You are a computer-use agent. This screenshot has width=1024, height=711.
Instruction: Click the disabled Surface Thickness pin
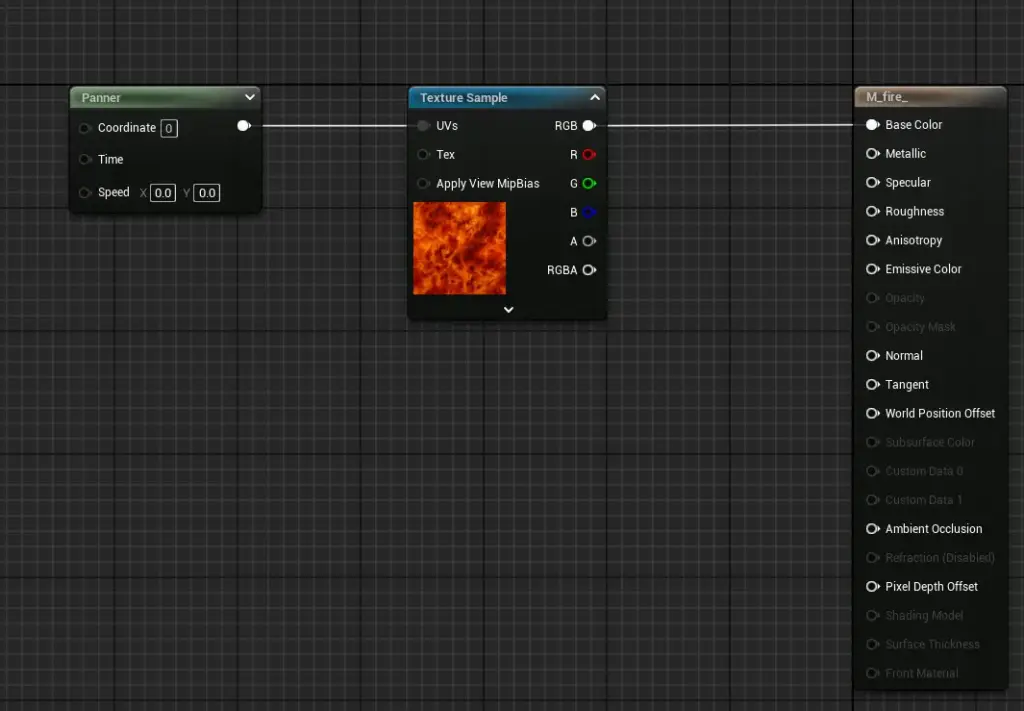click(x=872, y=644)
